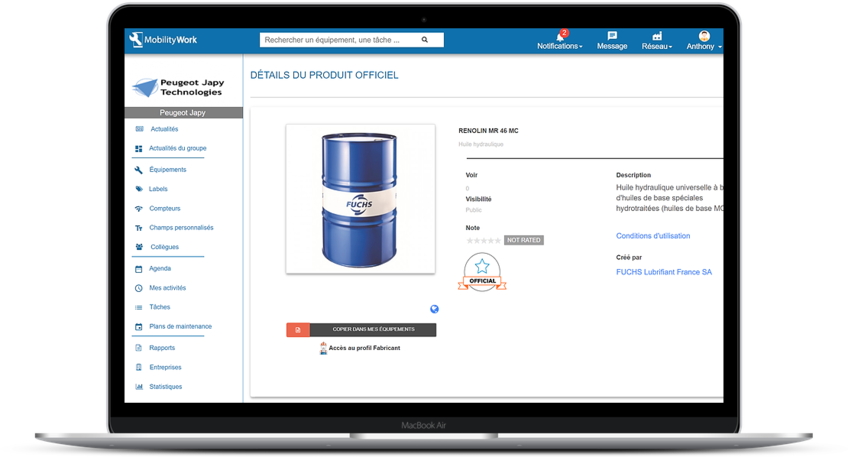Click the globe icon below product image

434,309
